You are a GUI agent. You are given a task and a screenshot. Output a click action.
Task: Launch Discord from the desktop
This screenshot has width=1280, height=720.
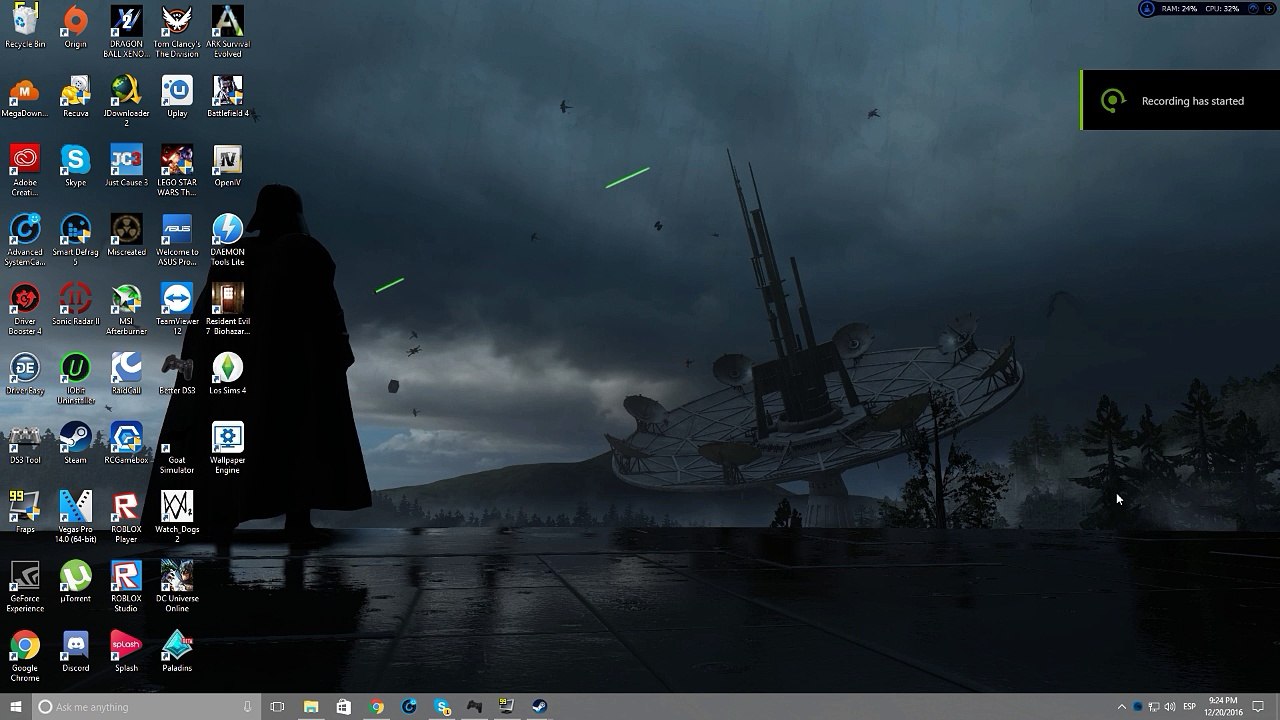tap(75, 651)
